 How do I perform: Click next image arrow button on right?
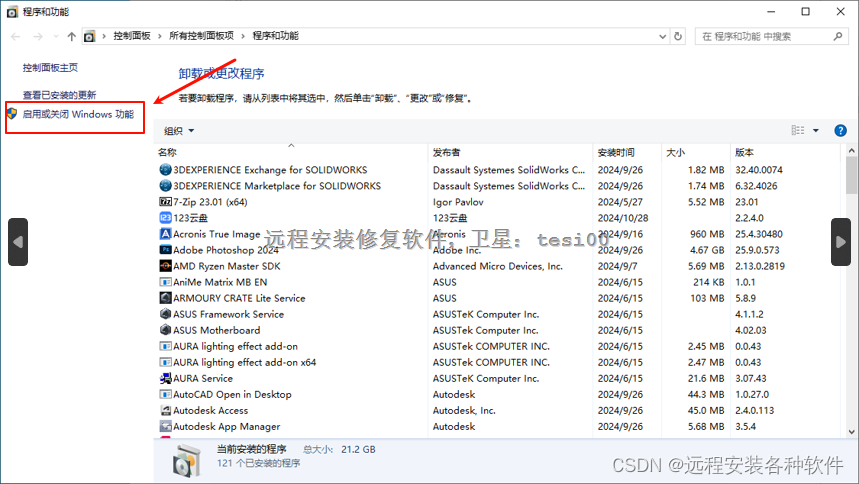tap(840, 242)
